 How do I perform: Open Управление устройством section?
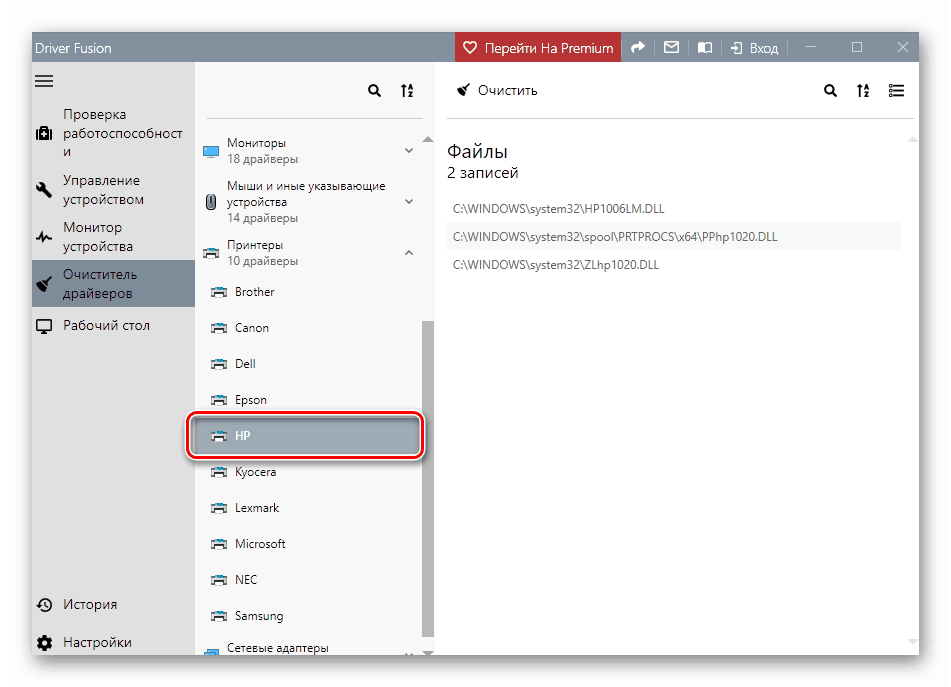[x=113, y=190]
